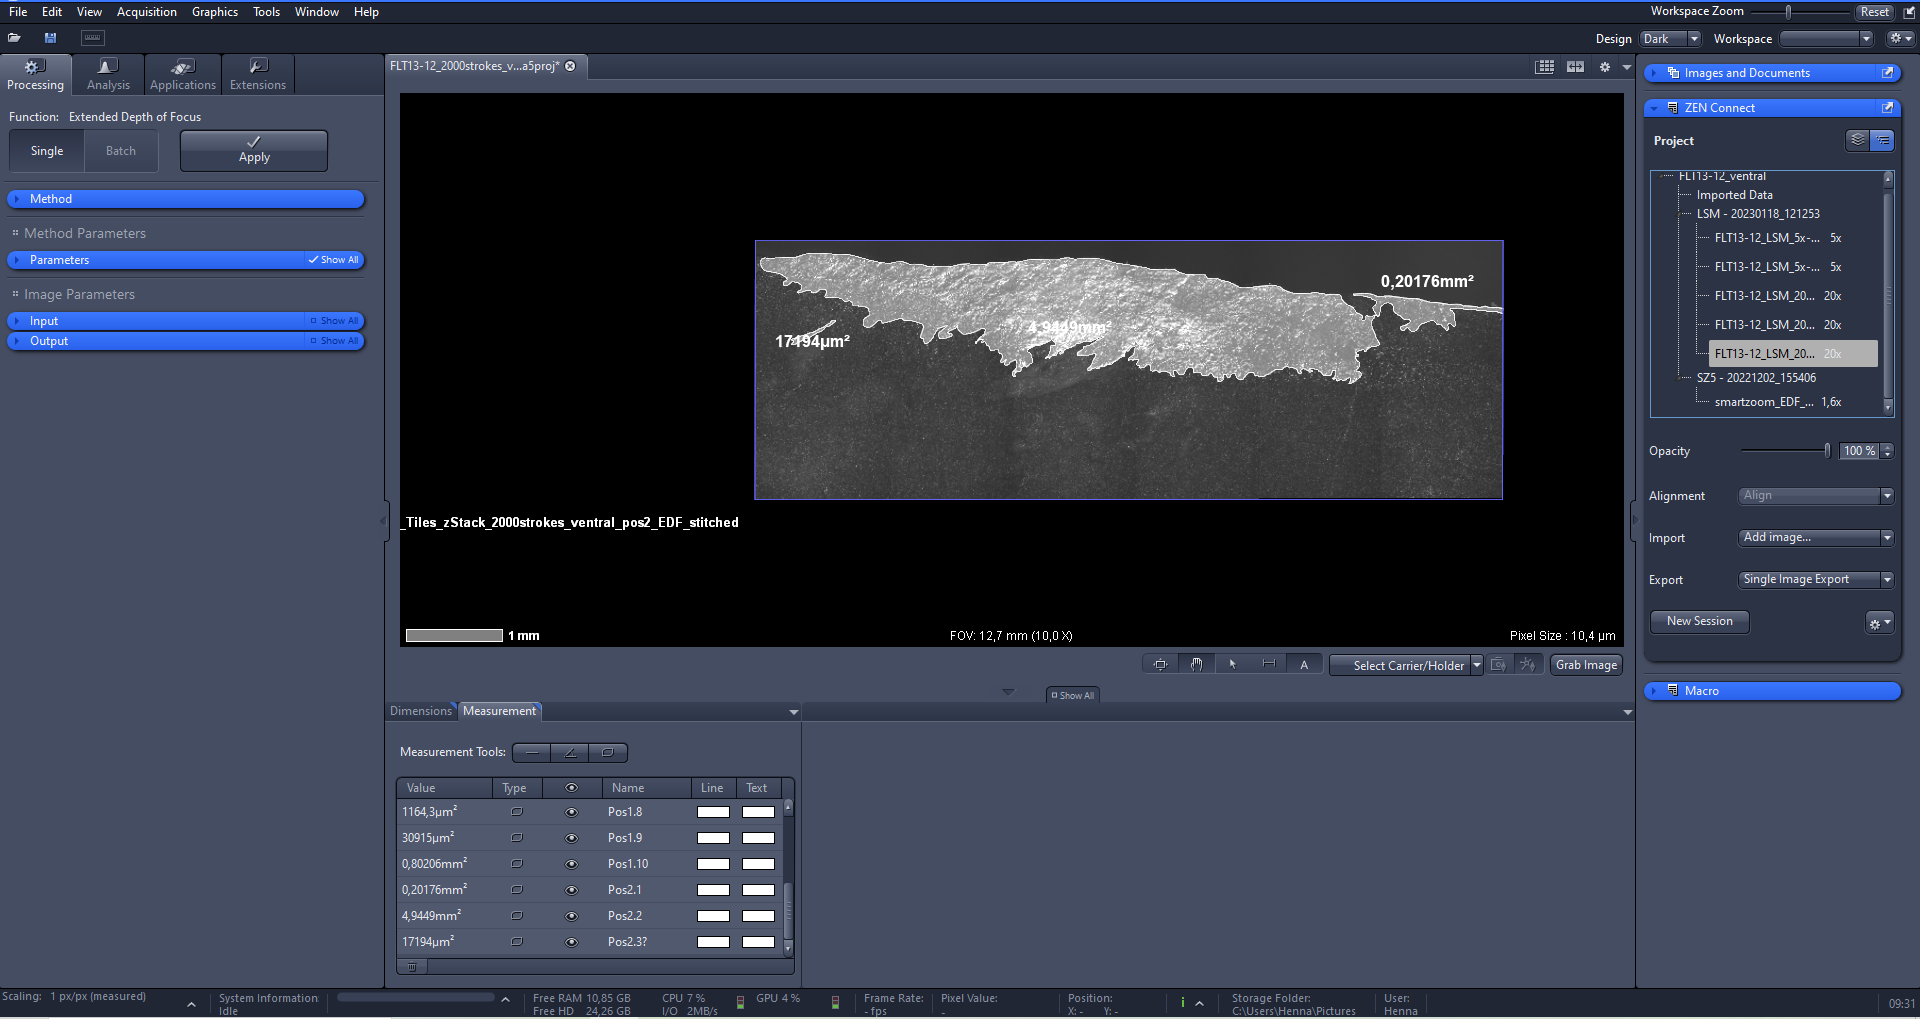Click the Type icon in Pos1.8 row
This screenshot has width=1920, height=1019.
coord(517,812)
